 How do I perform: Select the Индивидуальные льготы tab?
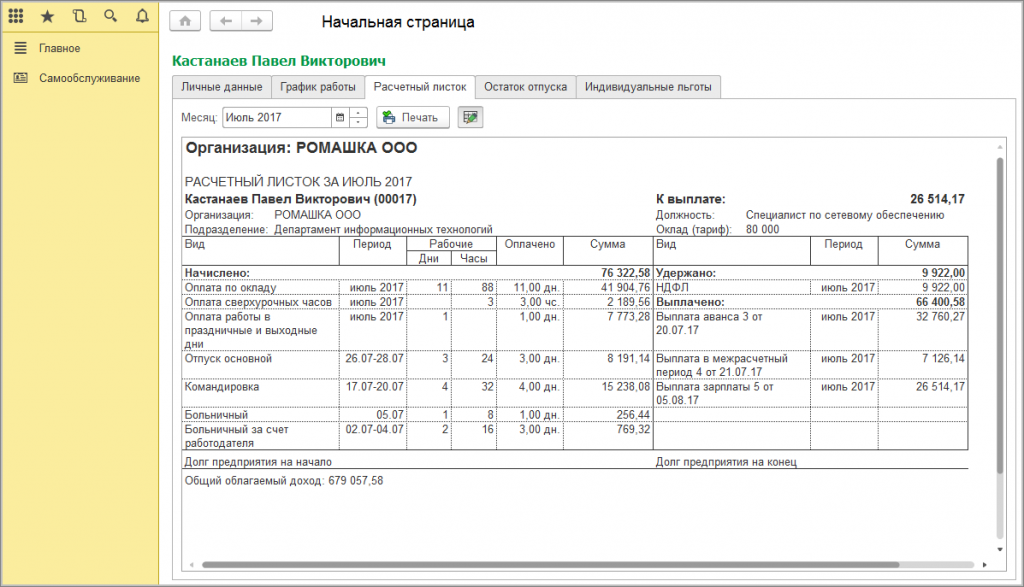pos(648,87)
